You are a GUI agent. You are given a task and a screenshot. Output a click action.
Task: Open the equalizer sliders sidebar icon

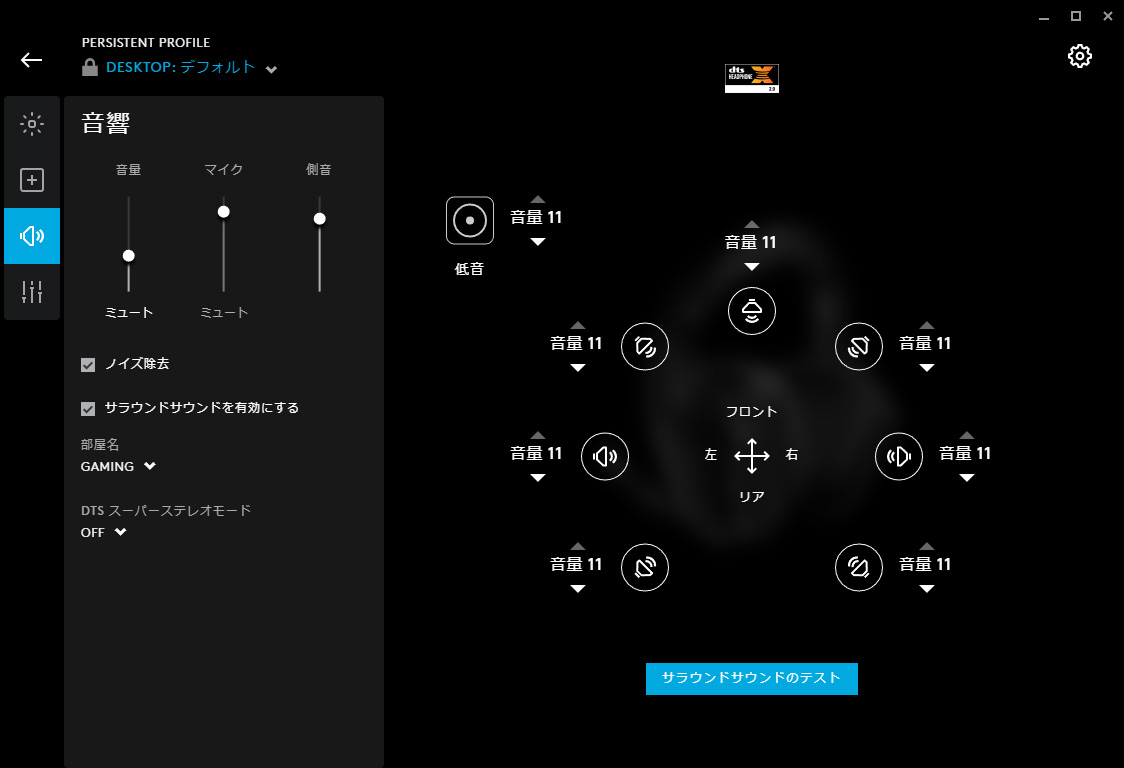32,292
